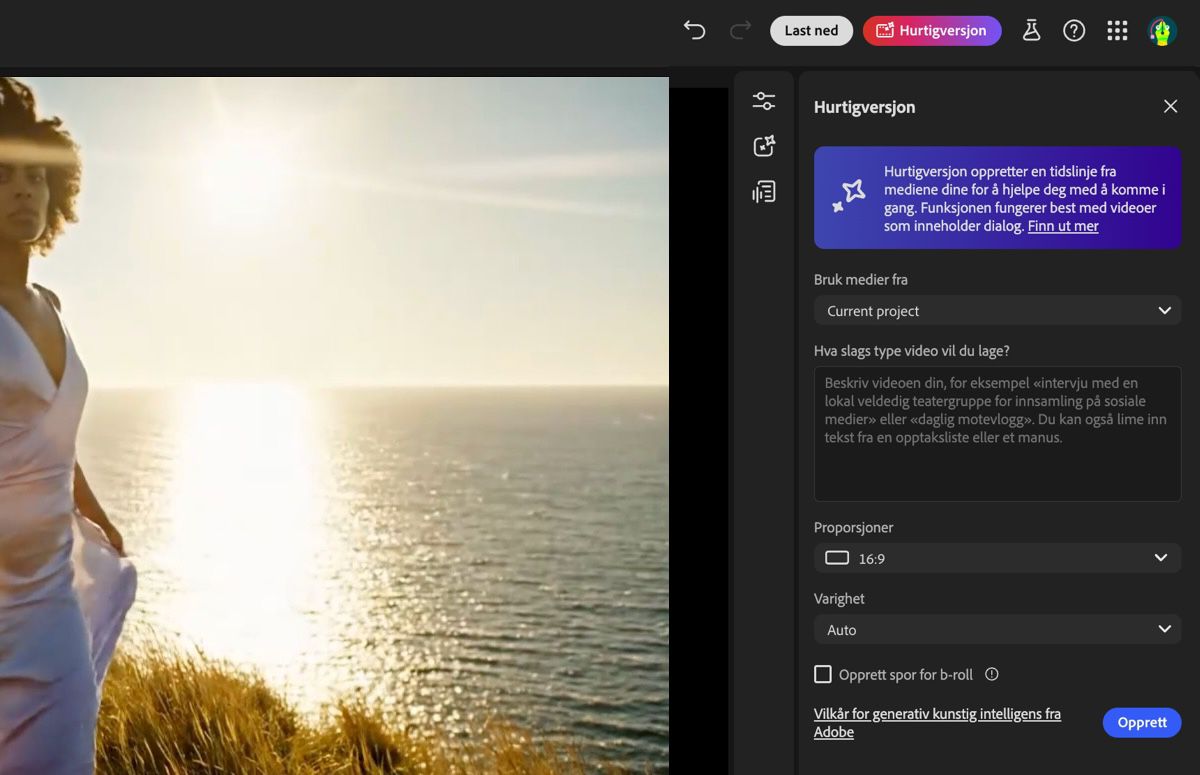Enable Opprett spor for b-roll checkbox
Image resolution: width=1200 pixels, height=775 pixels.
pos(823,674)
